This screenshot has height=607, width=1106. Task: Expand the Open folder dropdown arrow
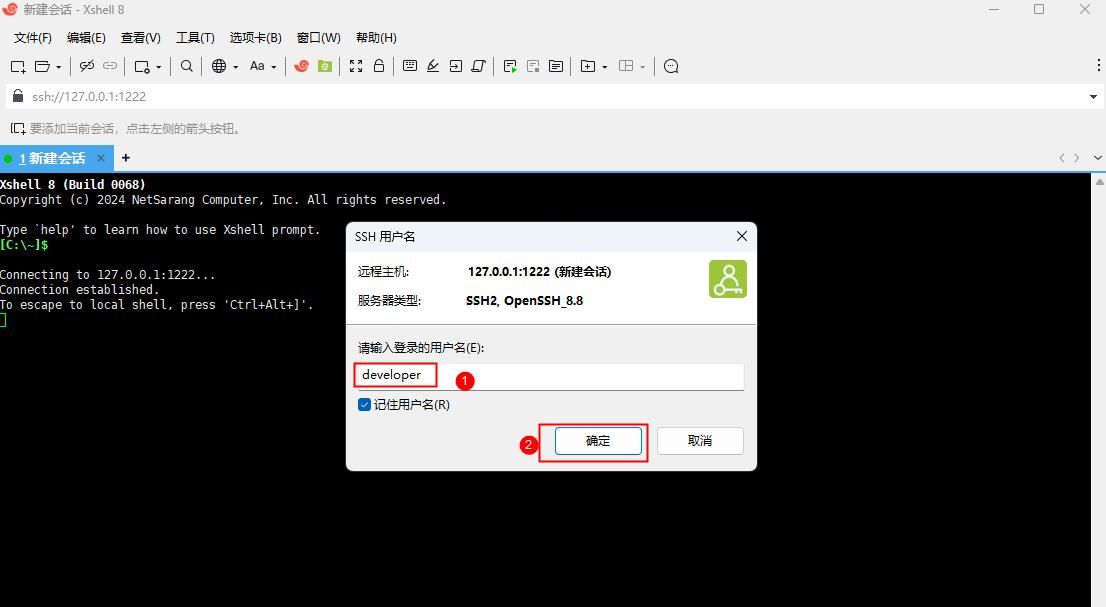[59, 67]
